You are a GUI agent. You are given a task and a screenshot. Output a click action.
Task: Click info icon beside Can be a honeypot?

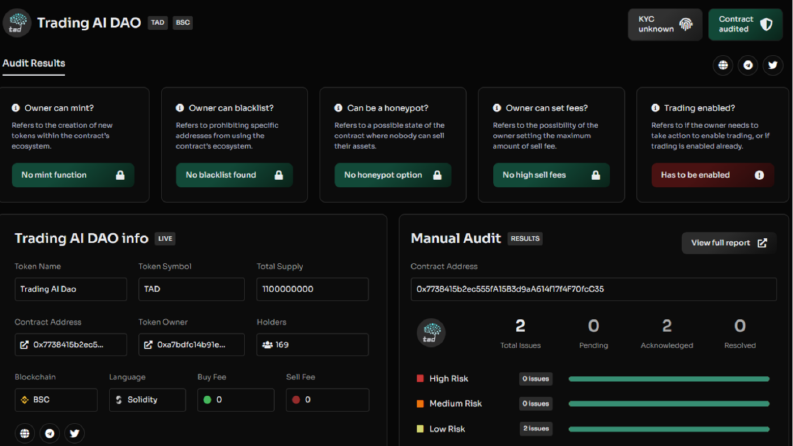(x=338, y=108)
